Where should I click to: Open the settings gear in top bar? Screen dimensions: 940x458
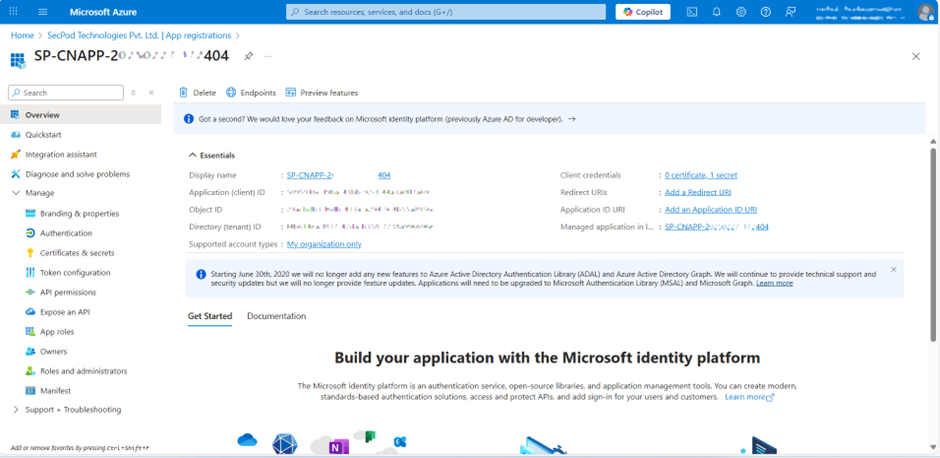pos(741,12)
